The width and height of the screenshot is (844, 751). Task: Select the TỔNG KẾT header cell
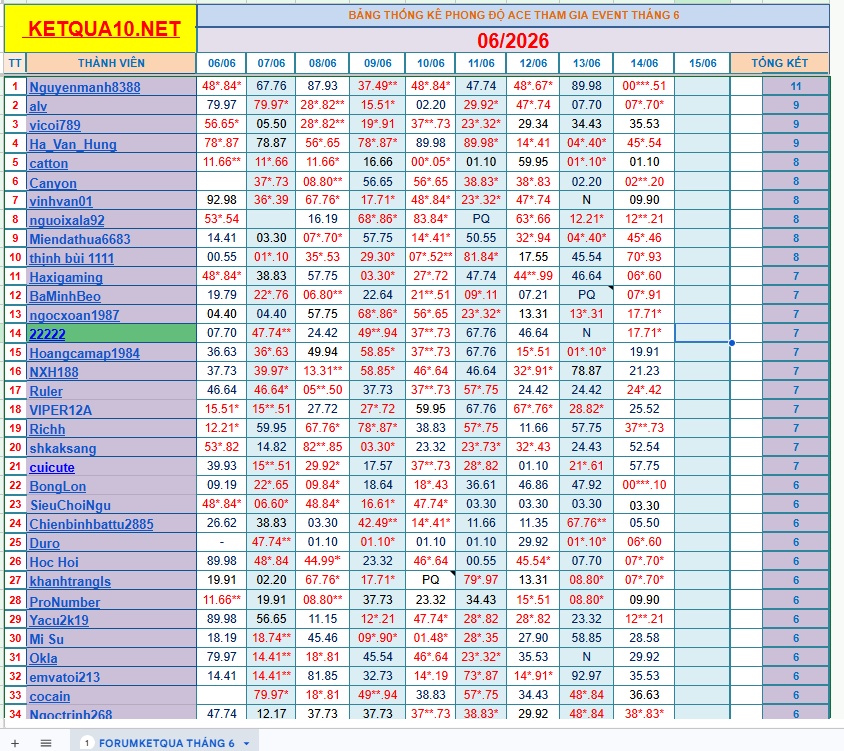coord(779,63)
